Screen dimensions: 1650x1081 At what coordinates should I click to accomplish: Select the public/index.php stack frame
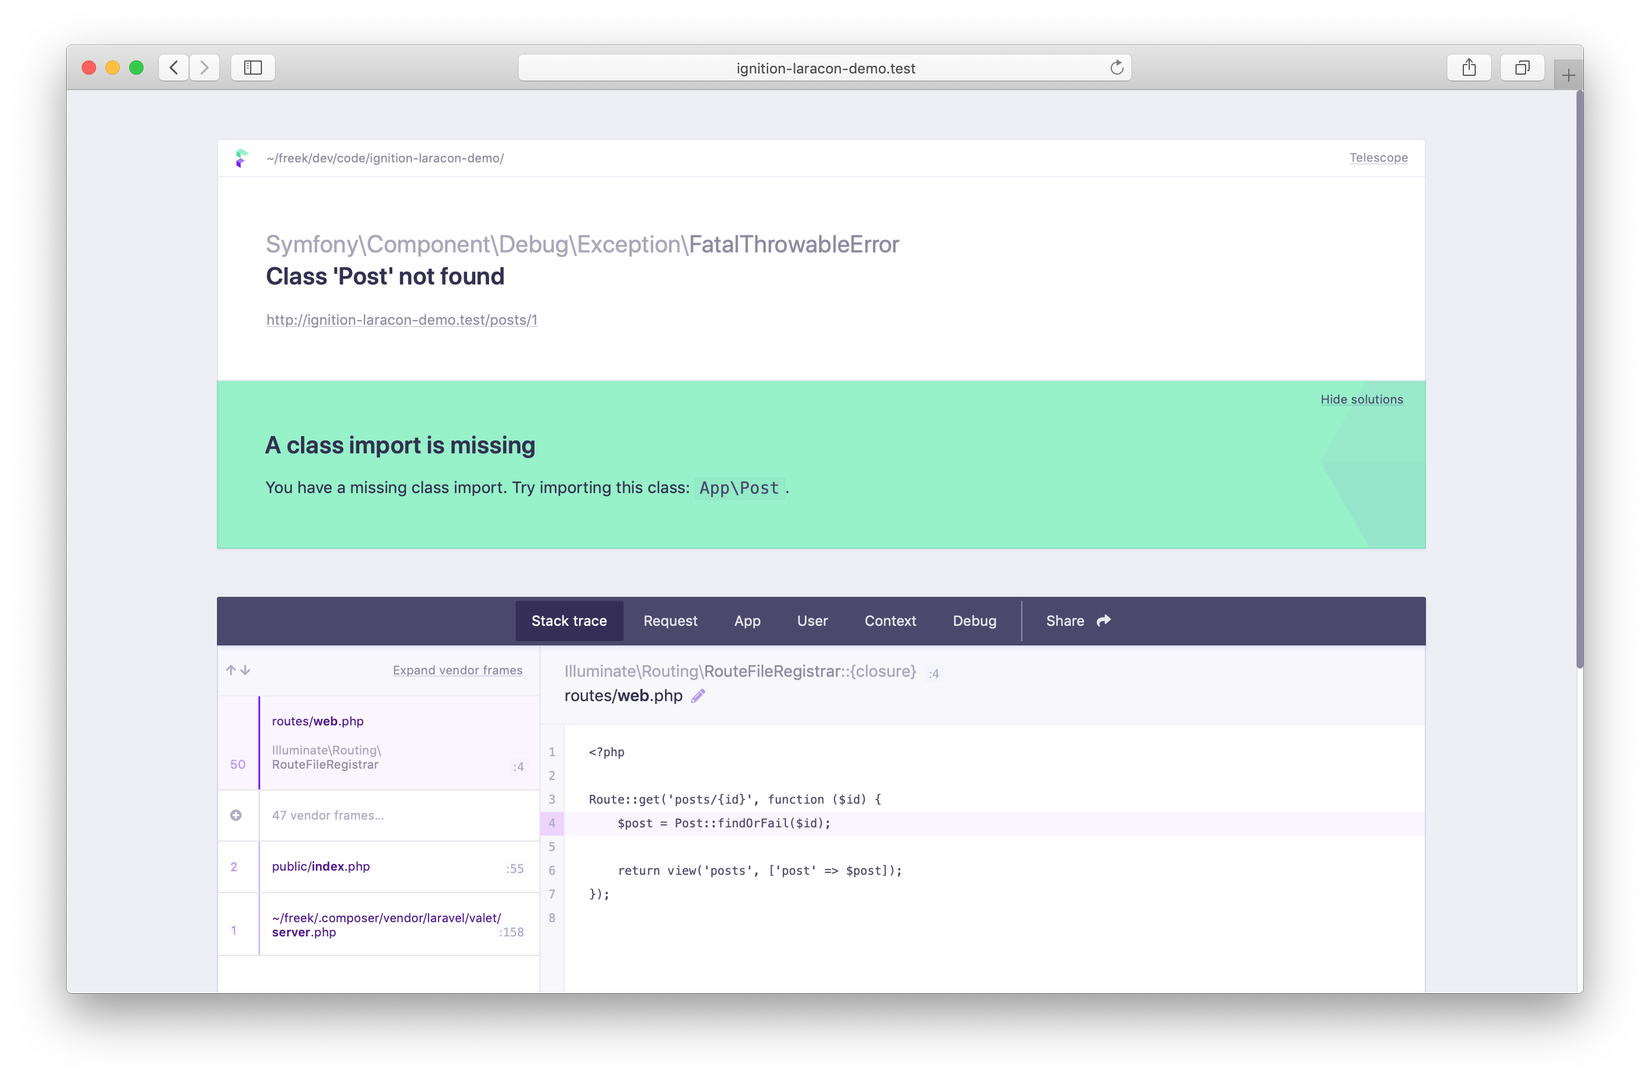click(379, 867)
